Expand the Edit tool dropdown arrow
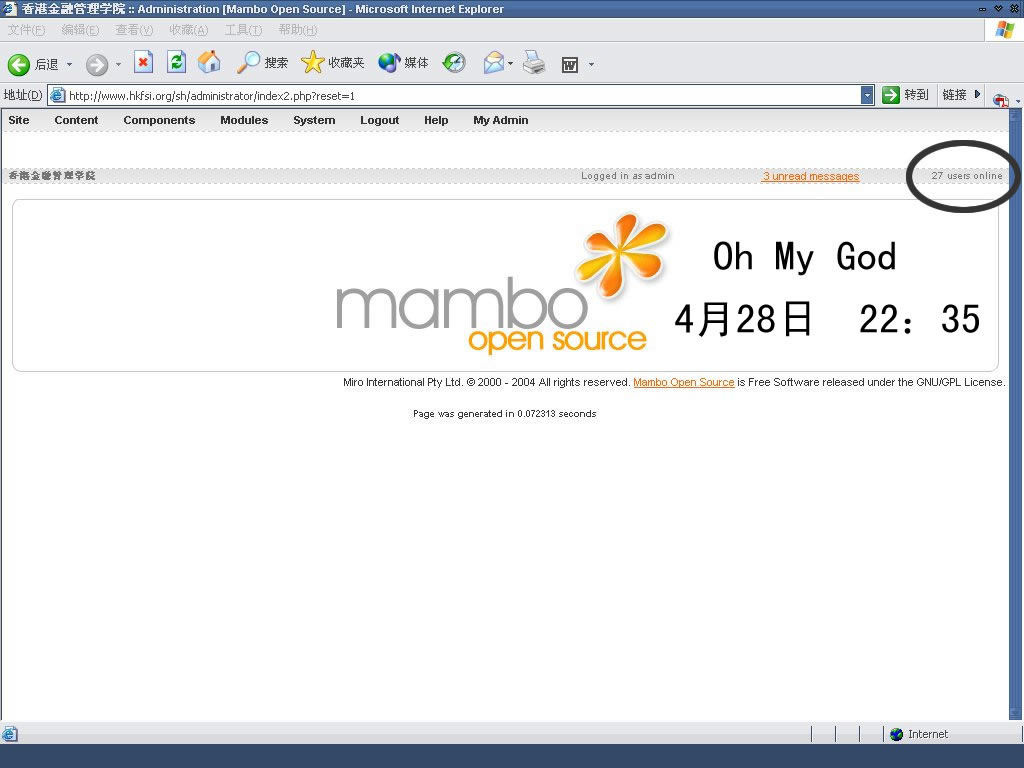Screen dimensions: 1024x768 (591, 64)
